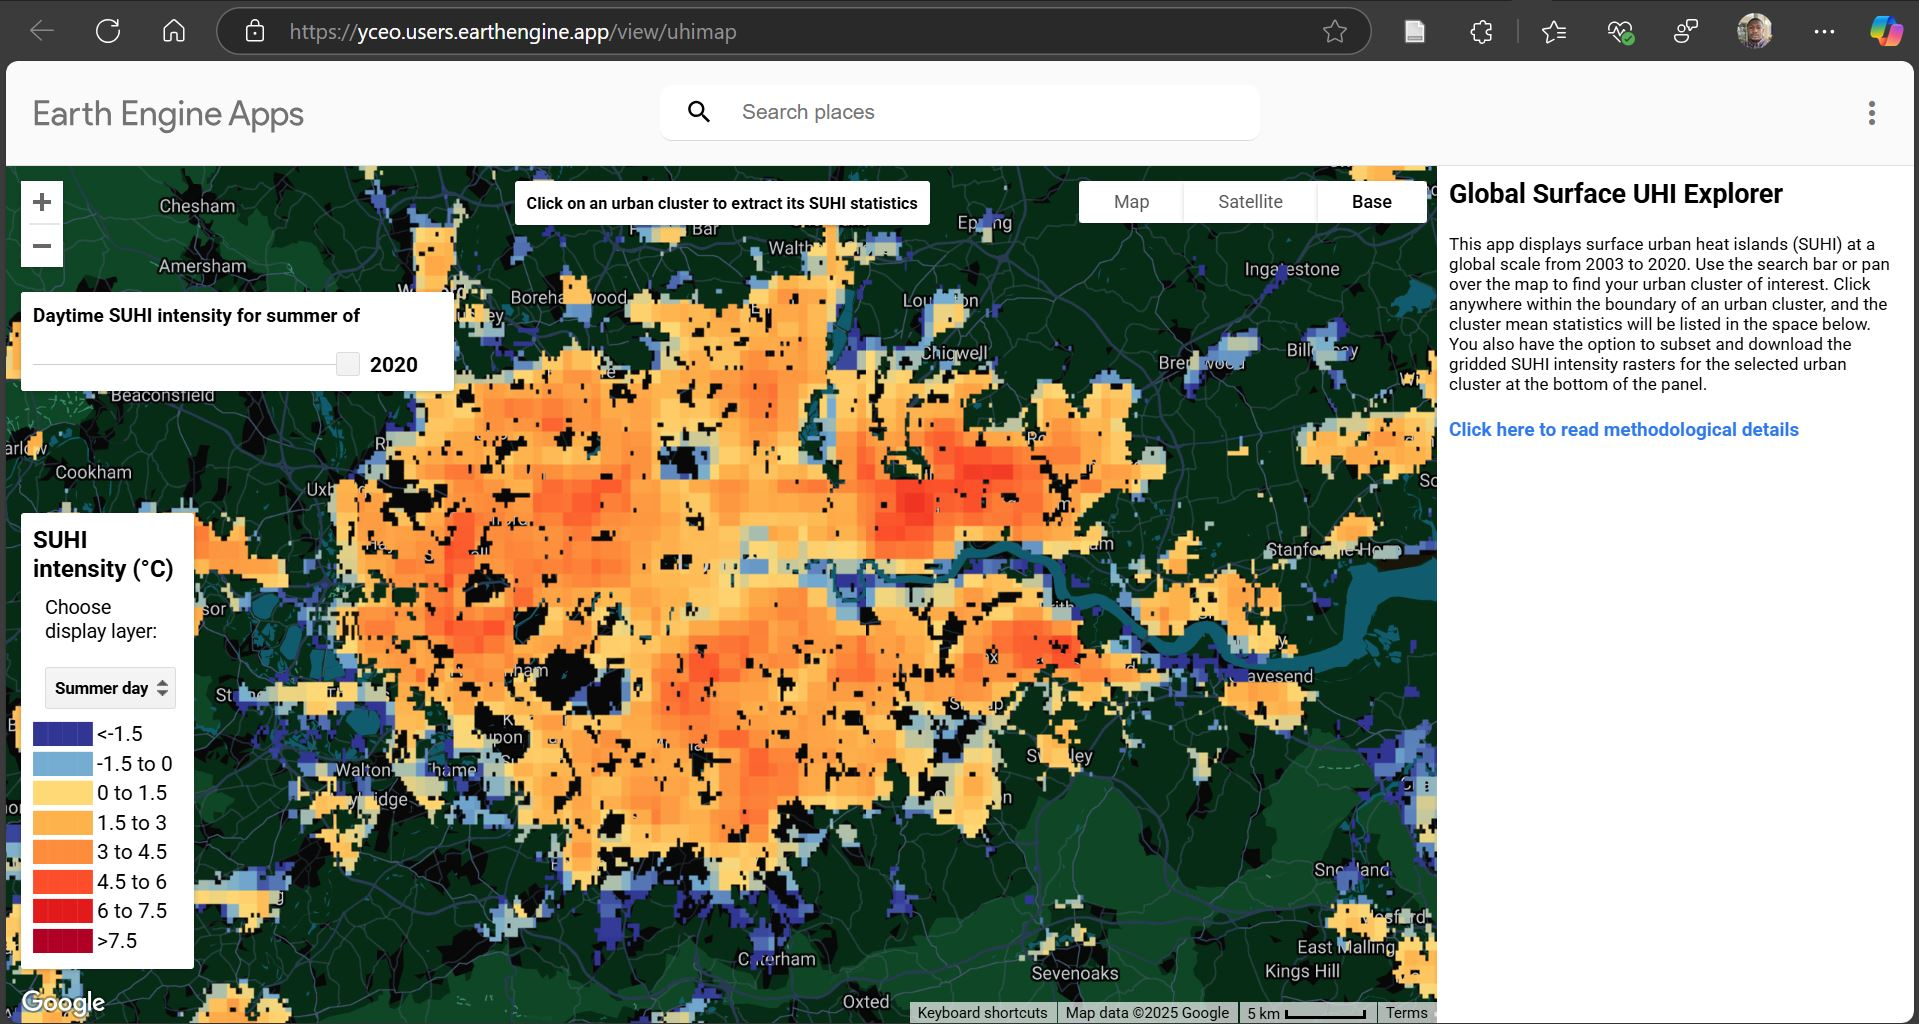This screenshot has height=1024, width=1919.
Task: Click the 4.5 to 6 legend swatch
Action: (x=63, y=882)
